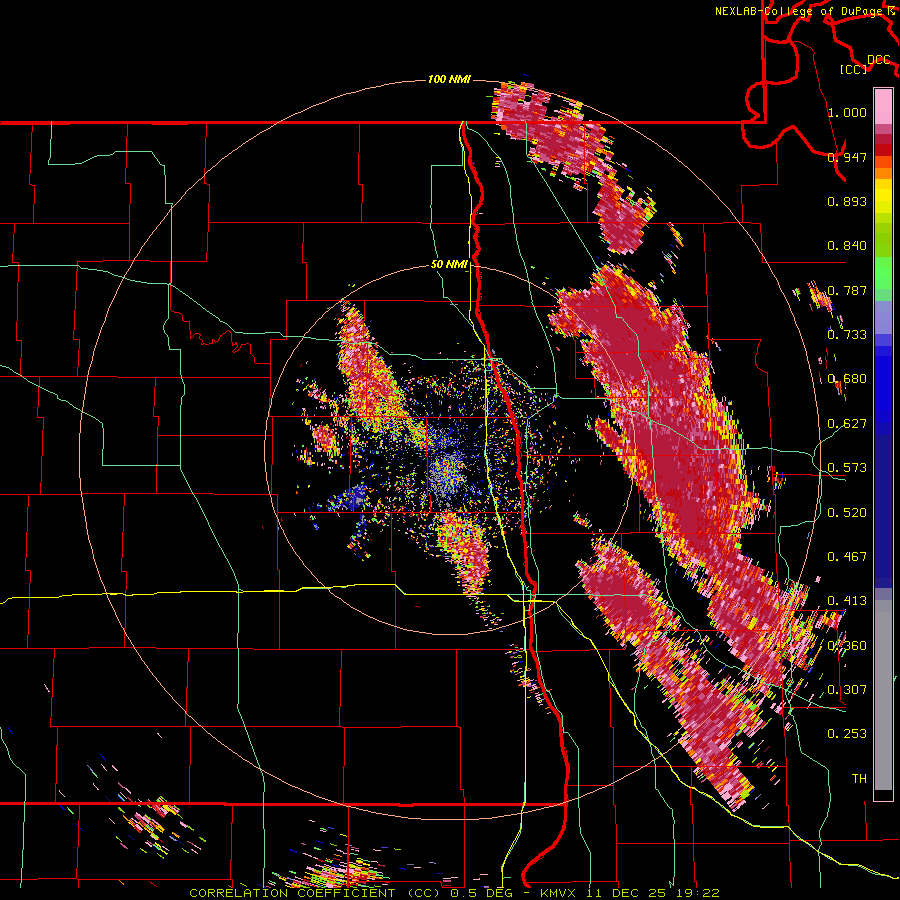The width and height of the screenshot is (900, 900).
Task: Click the NEXLAB-College of DuPage credit text
Action: [799, 11]
